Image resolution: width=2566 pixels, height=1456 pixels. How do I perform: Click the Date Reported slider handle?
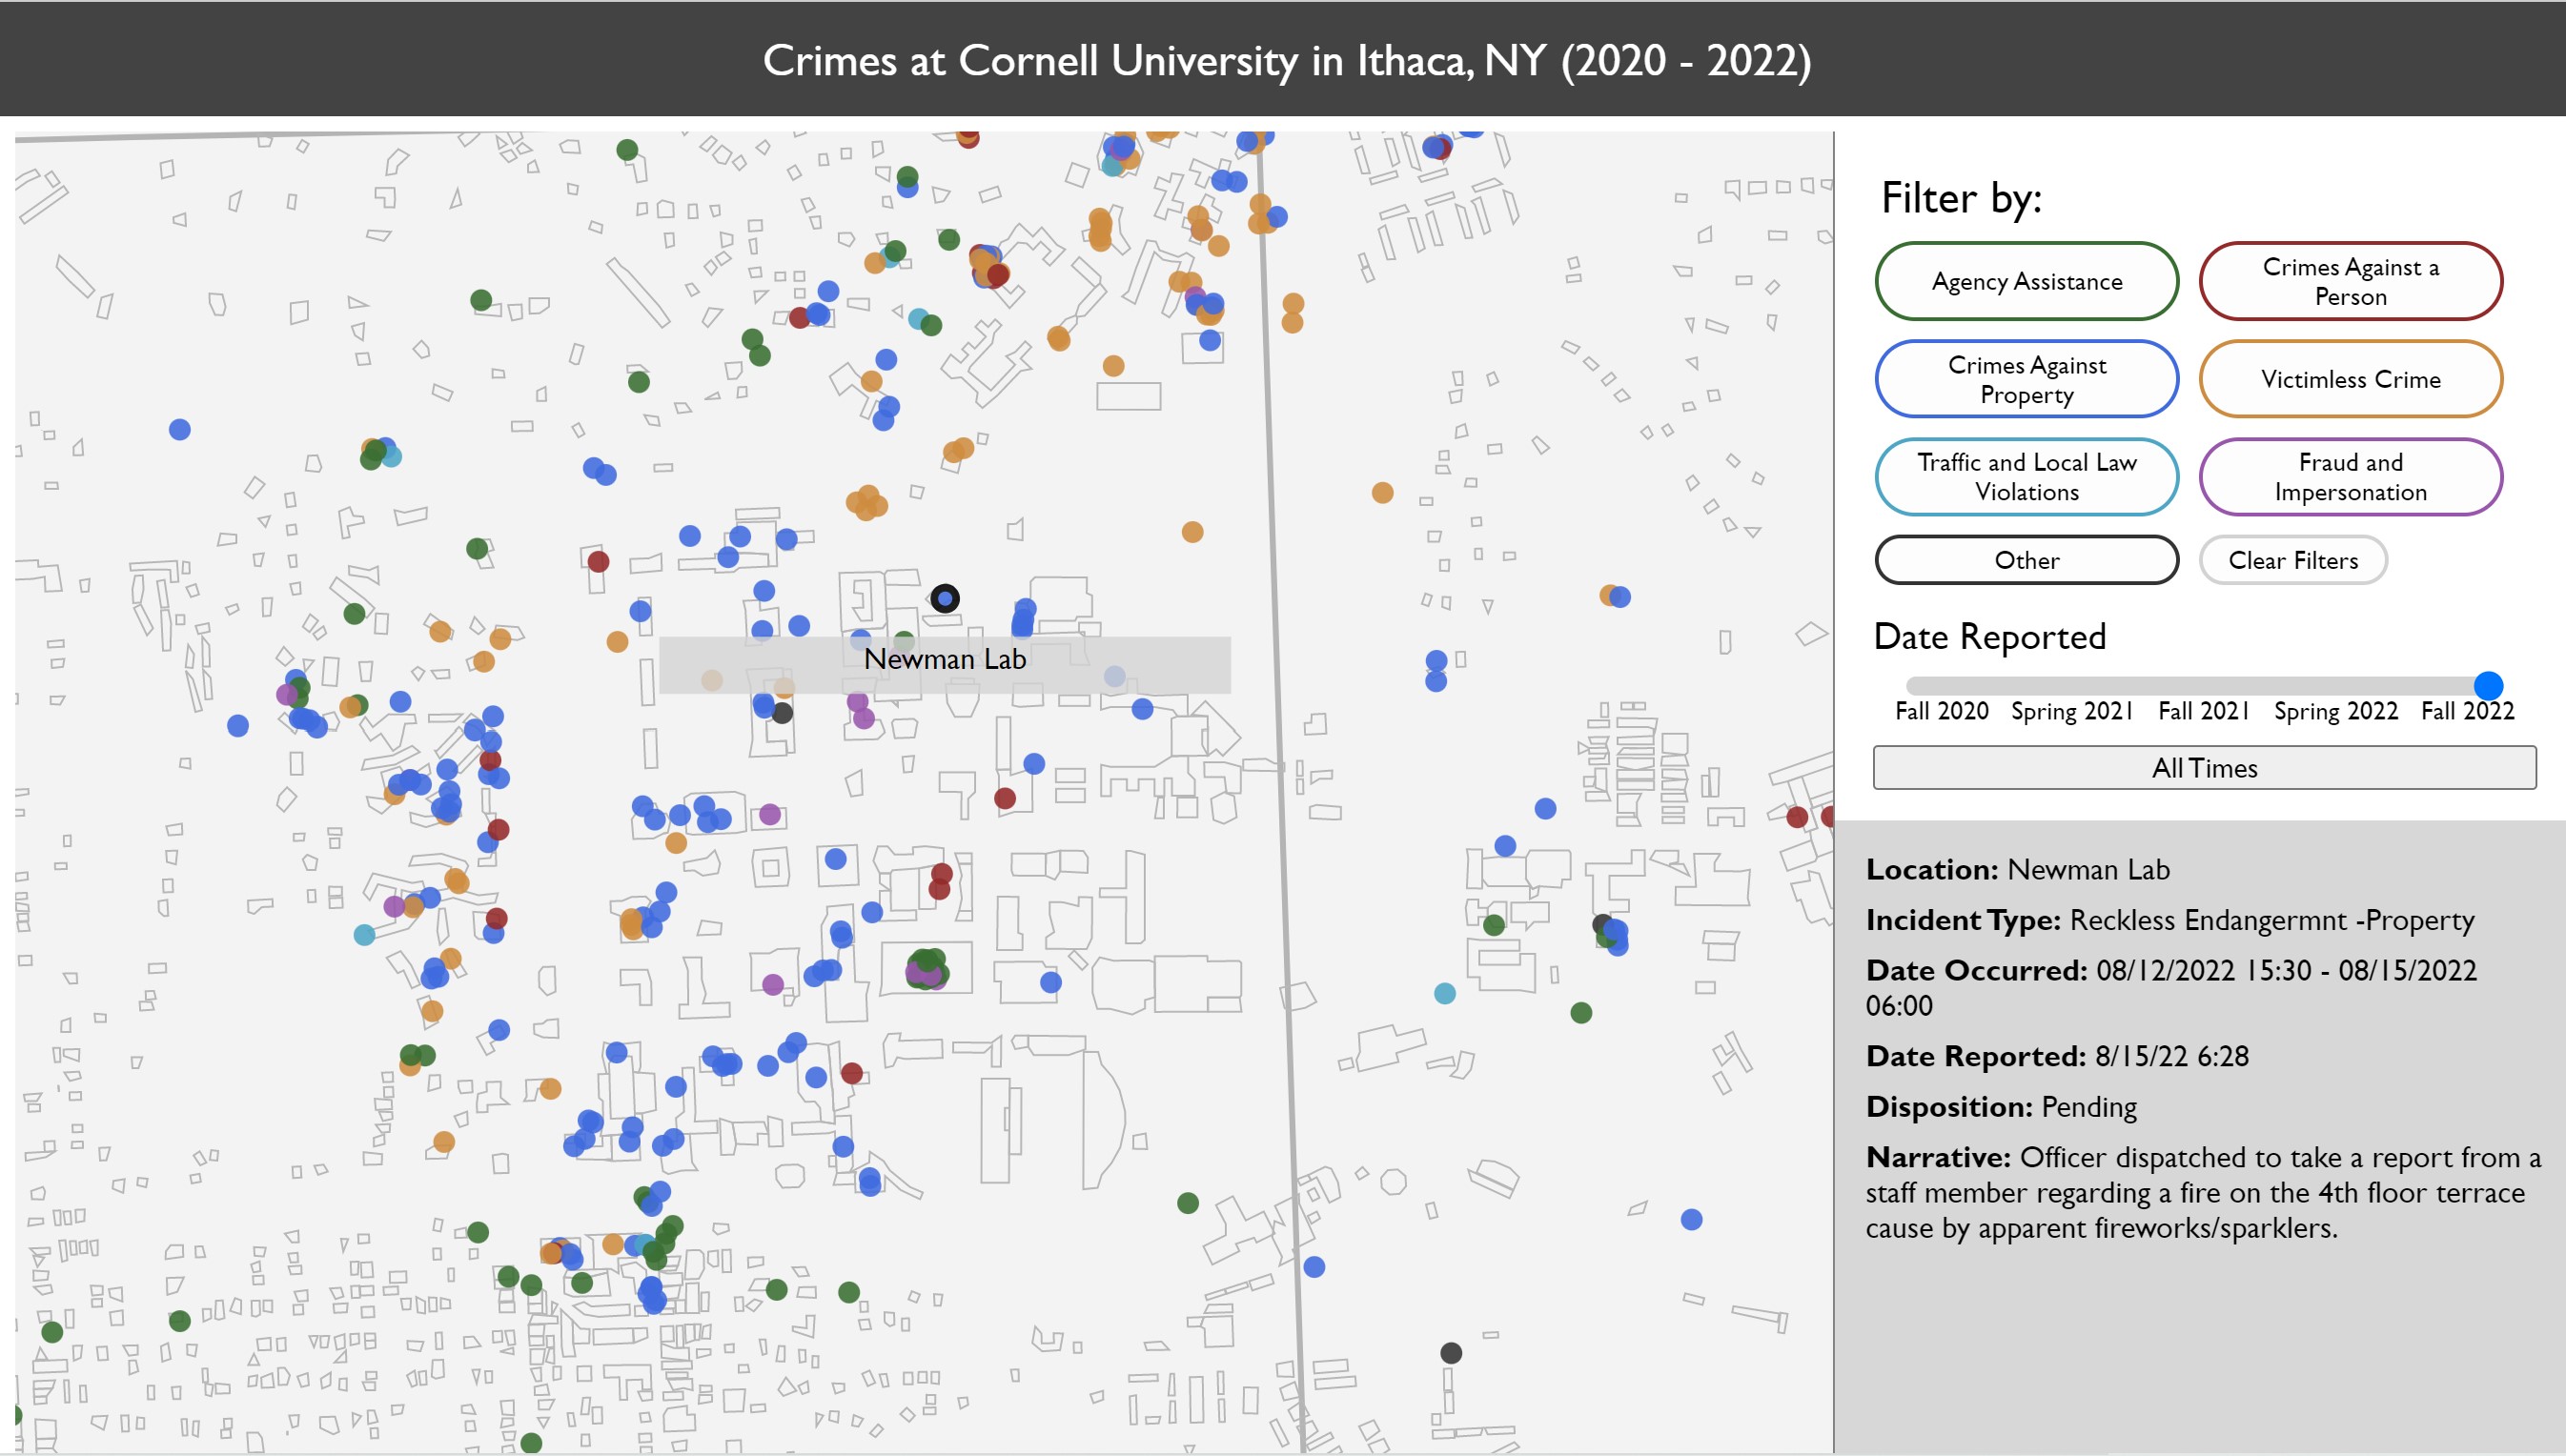point(2488,685)
